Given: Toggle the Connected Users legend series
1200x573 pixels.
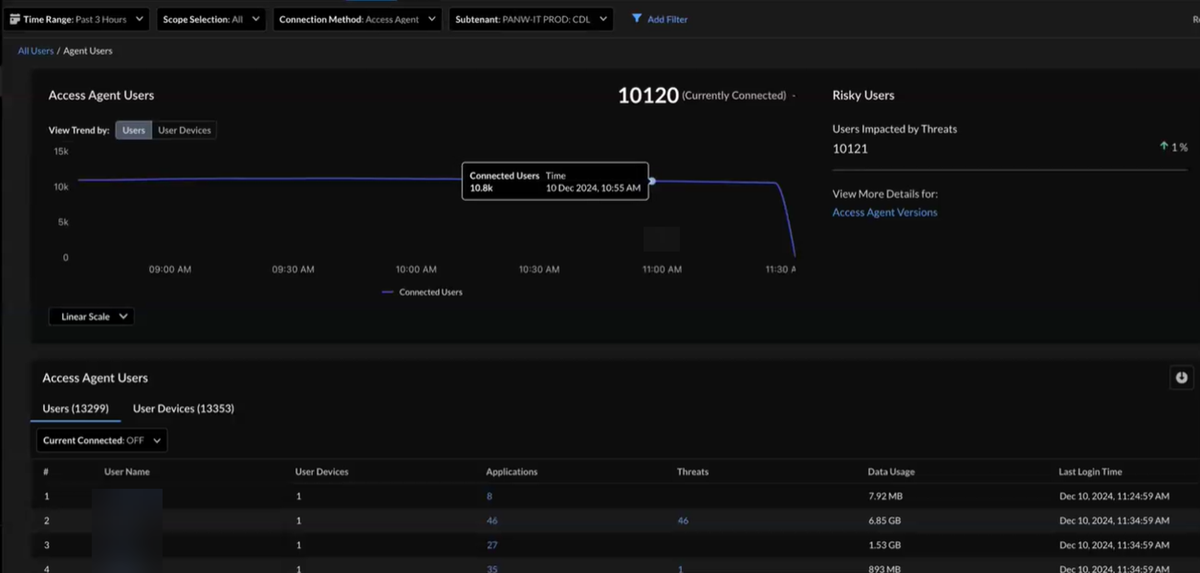Looking at the screenshot, I should pyautogui.click(x=422, y=292).
